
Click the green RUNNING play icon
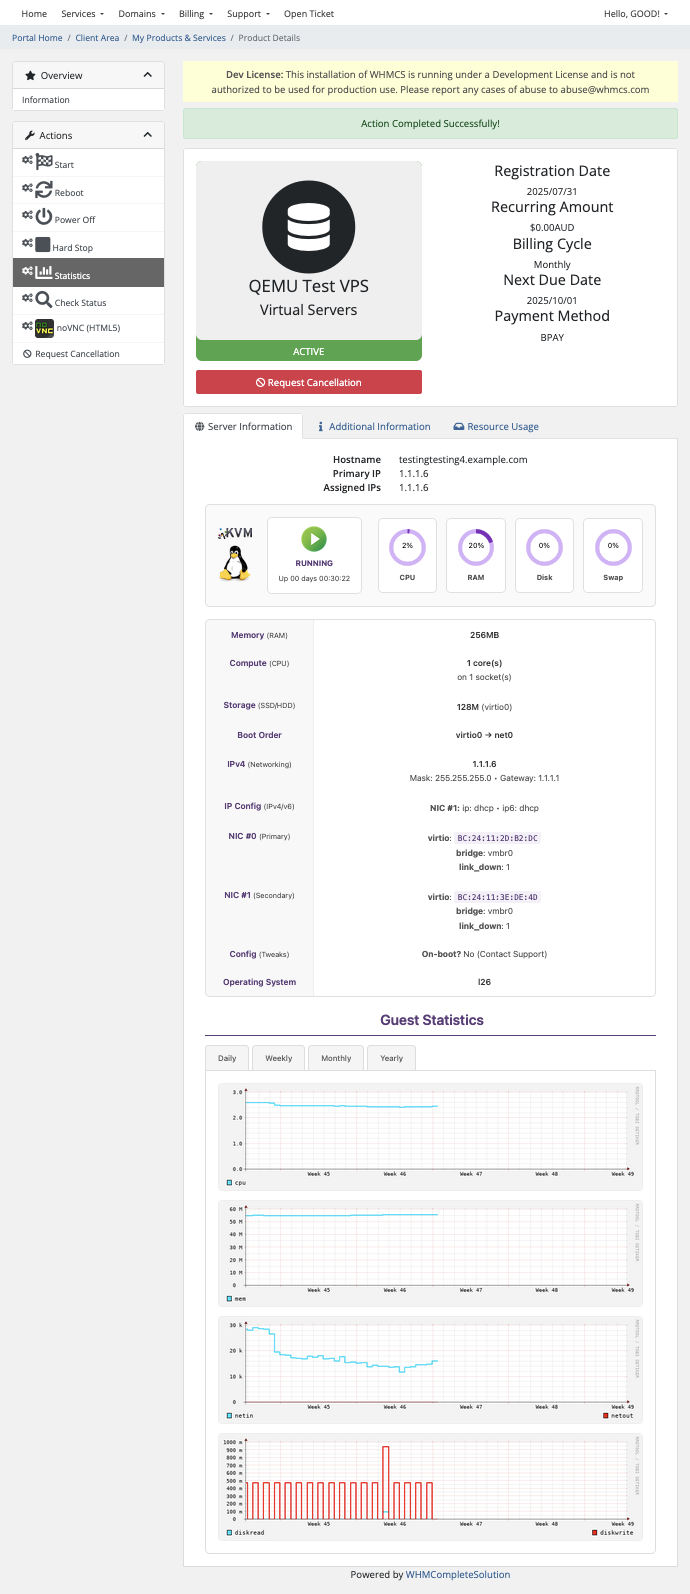pos(314,540)
